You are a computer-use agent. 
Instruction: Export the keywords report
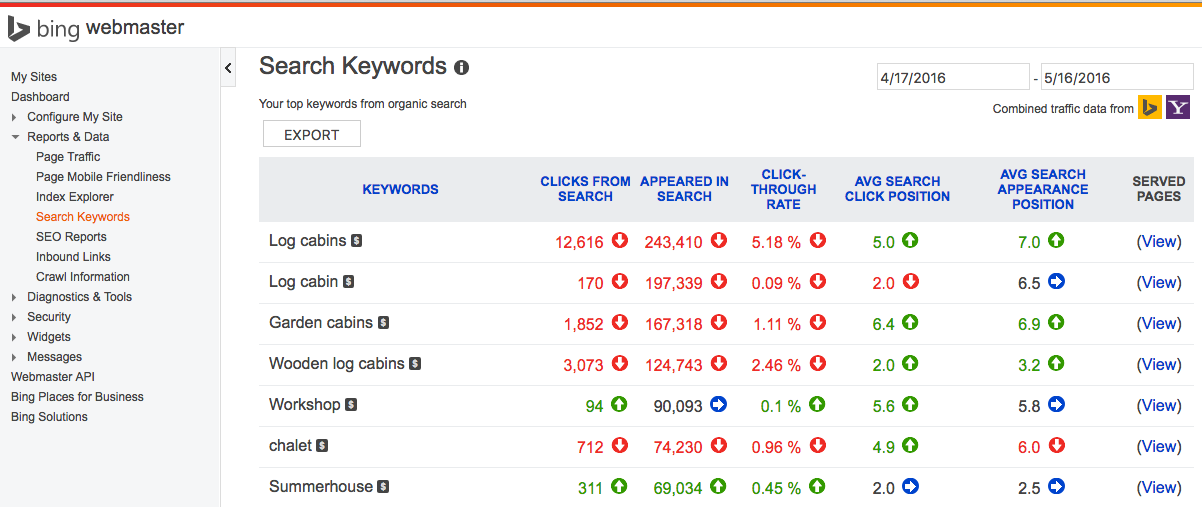tap(311, 135)
